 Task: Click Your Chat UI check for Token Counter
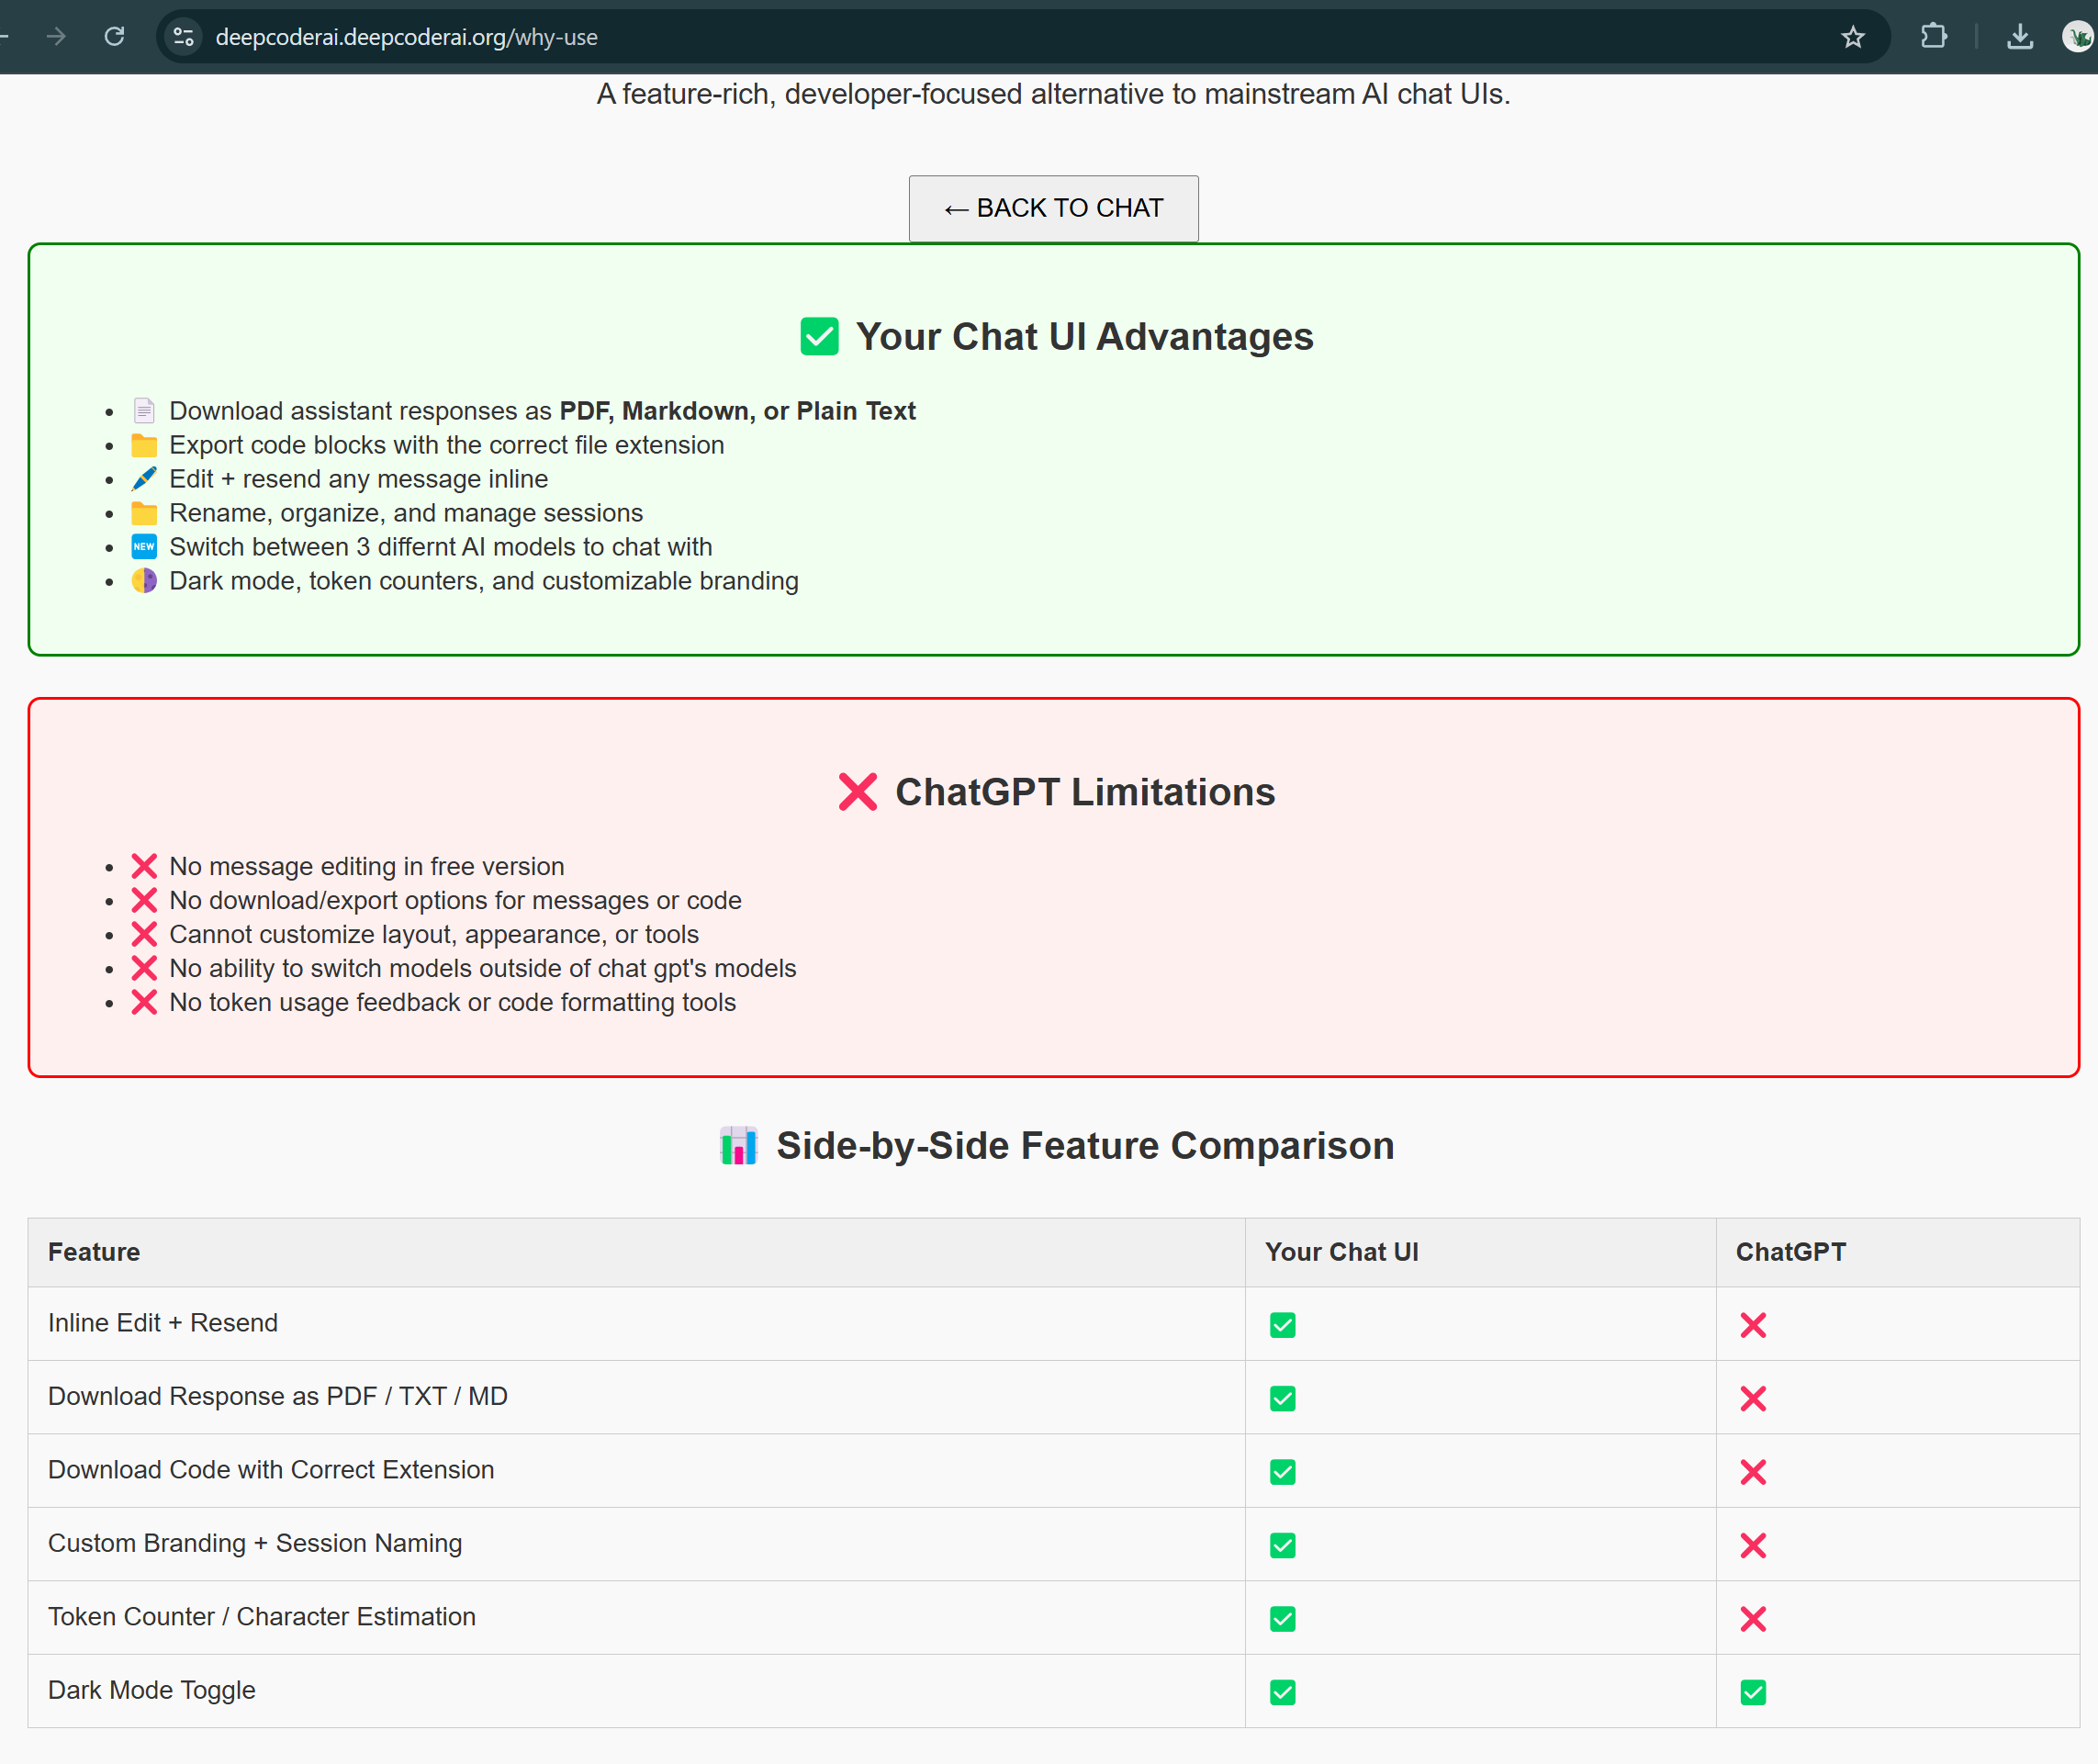click(1282, 1619)
